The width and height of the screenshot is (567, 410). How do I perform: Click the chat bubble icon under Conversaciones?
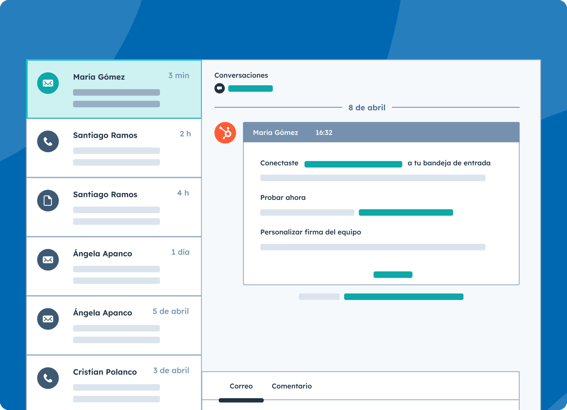[219, 88]
